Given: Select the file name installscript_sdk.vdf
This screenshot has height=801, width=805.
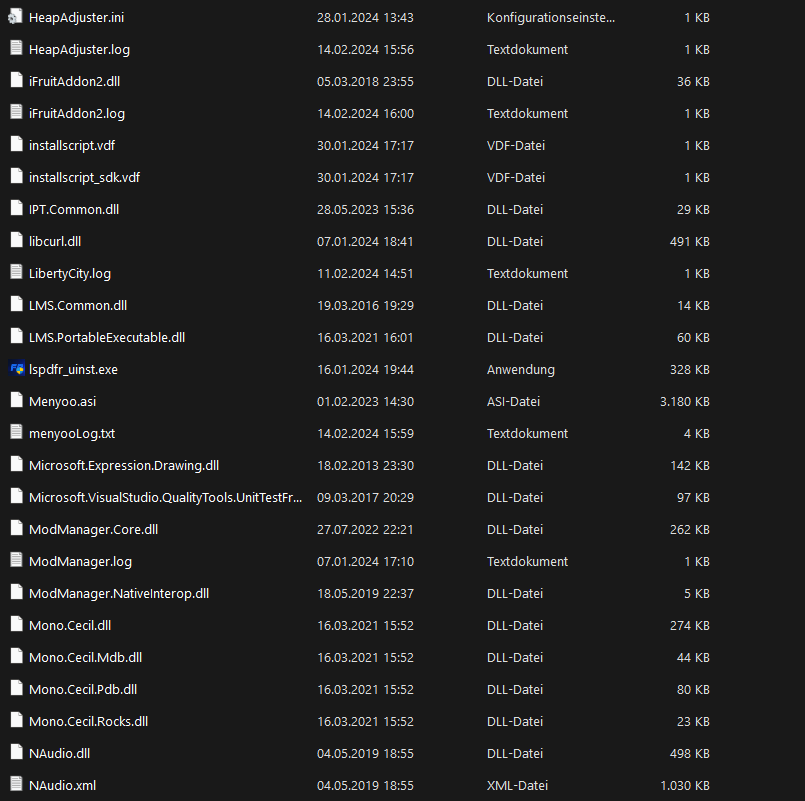Looking at the screenshot, I should 85,177.
